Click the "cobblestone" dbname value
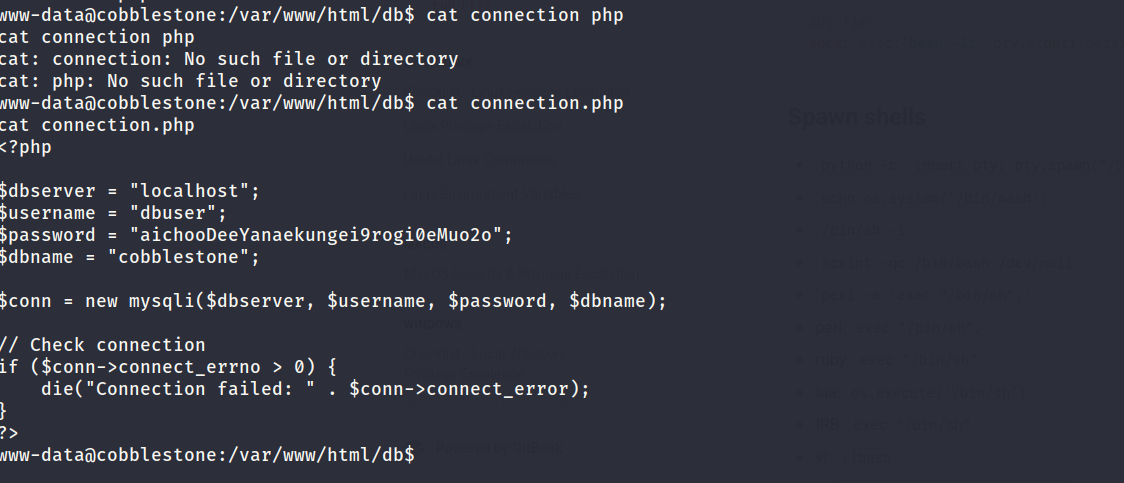 (x=184, y=257)
